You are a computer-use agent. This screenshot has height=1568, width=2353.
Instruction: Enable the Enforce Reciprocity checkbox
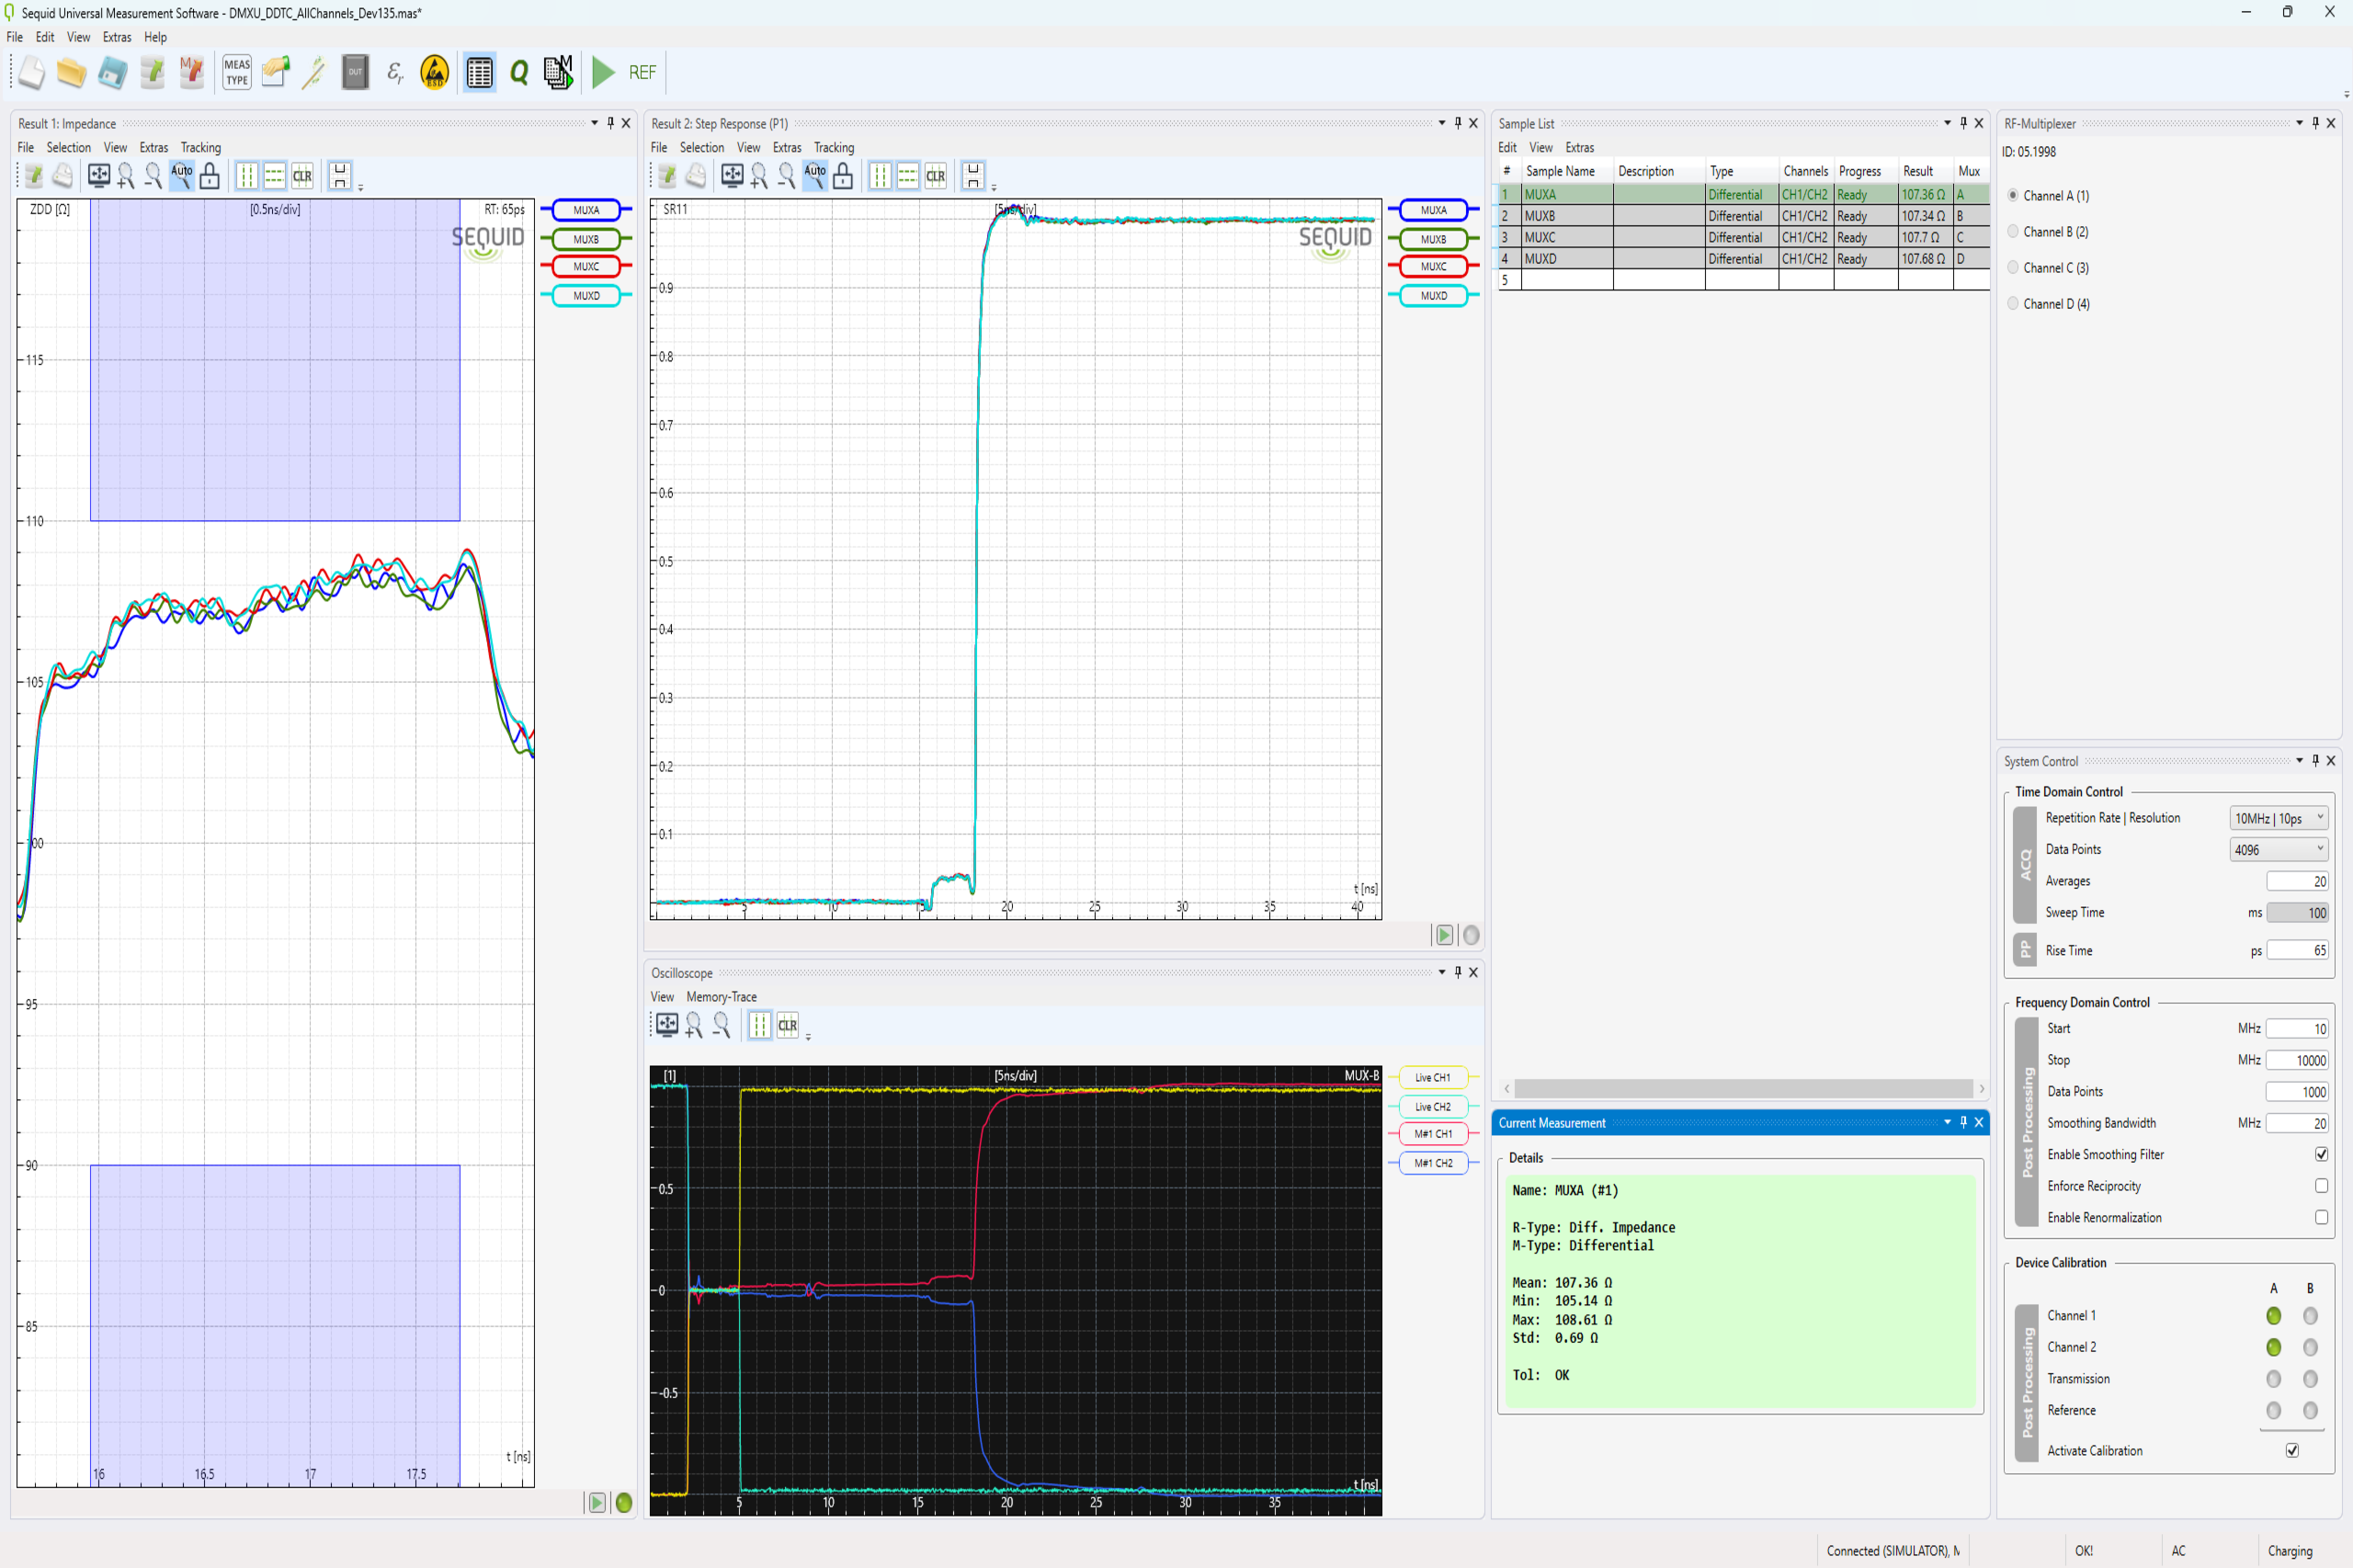coord(2320,1186)
